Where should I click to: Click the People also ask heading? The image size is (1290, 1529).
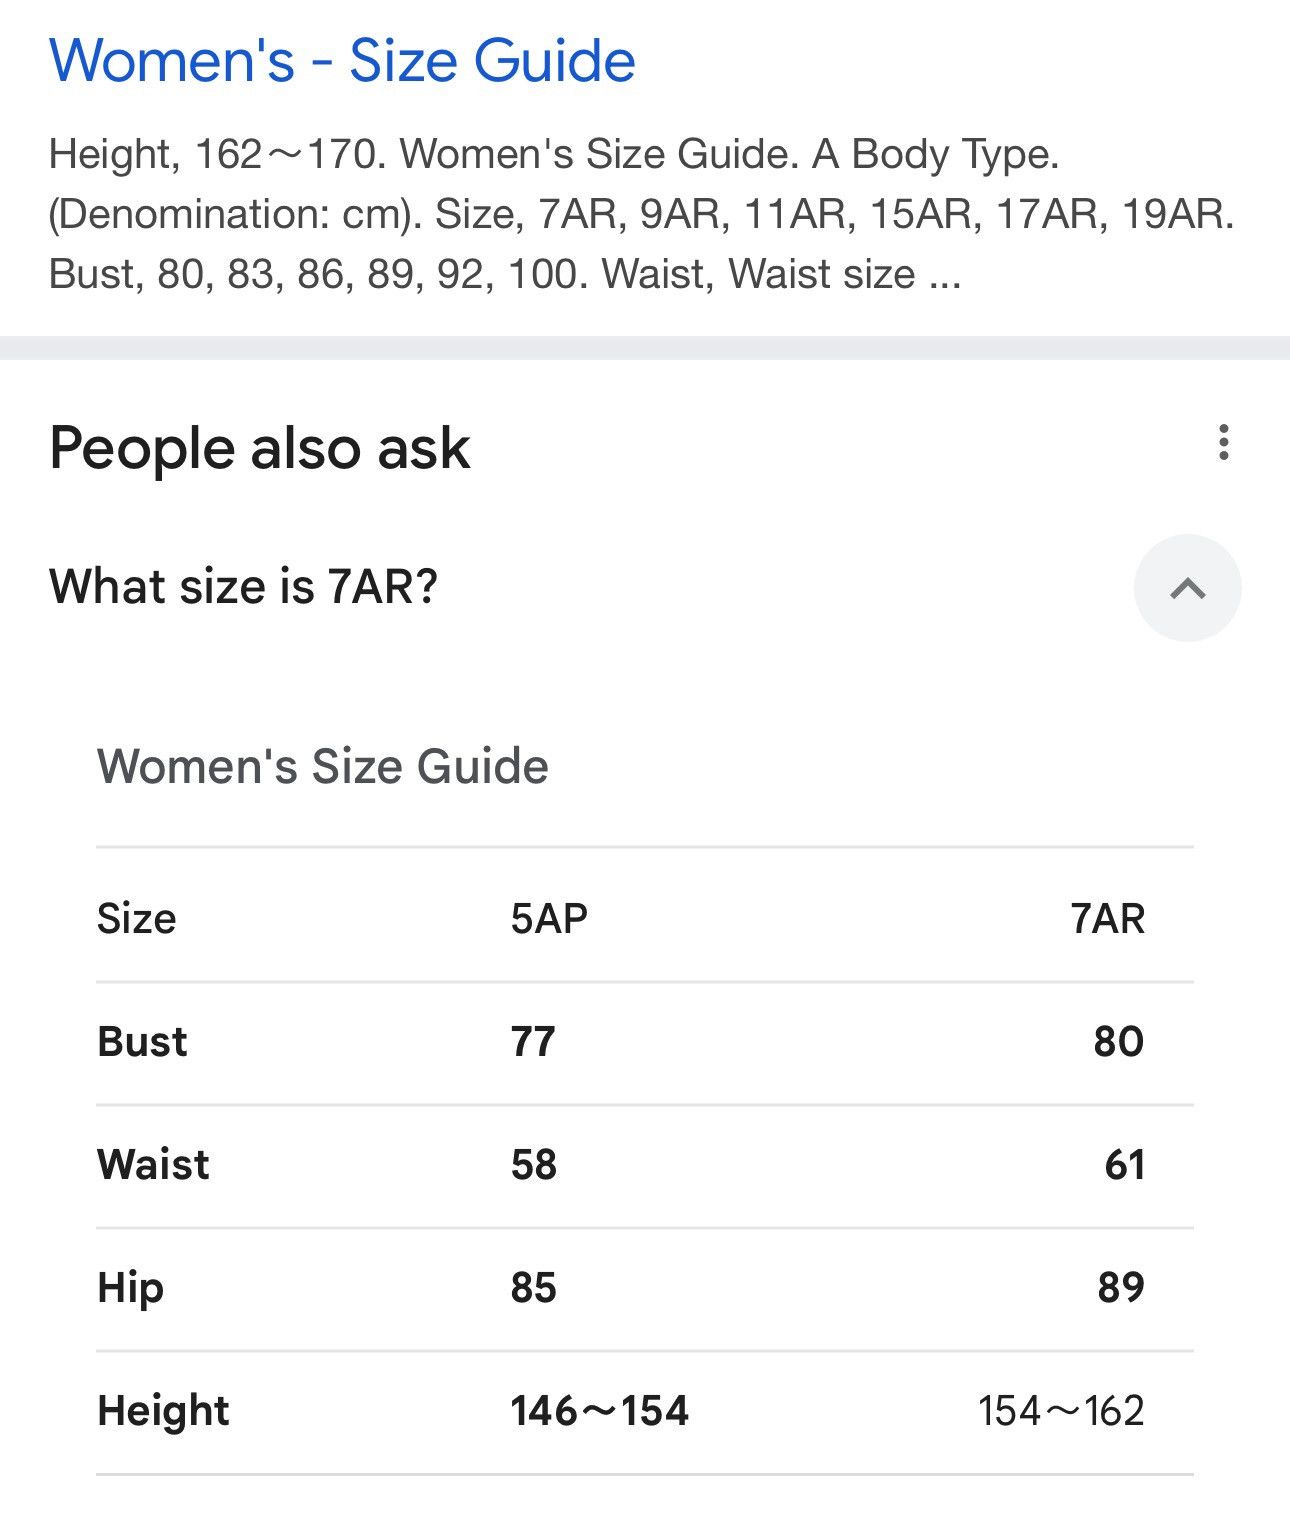coord(260,447)
